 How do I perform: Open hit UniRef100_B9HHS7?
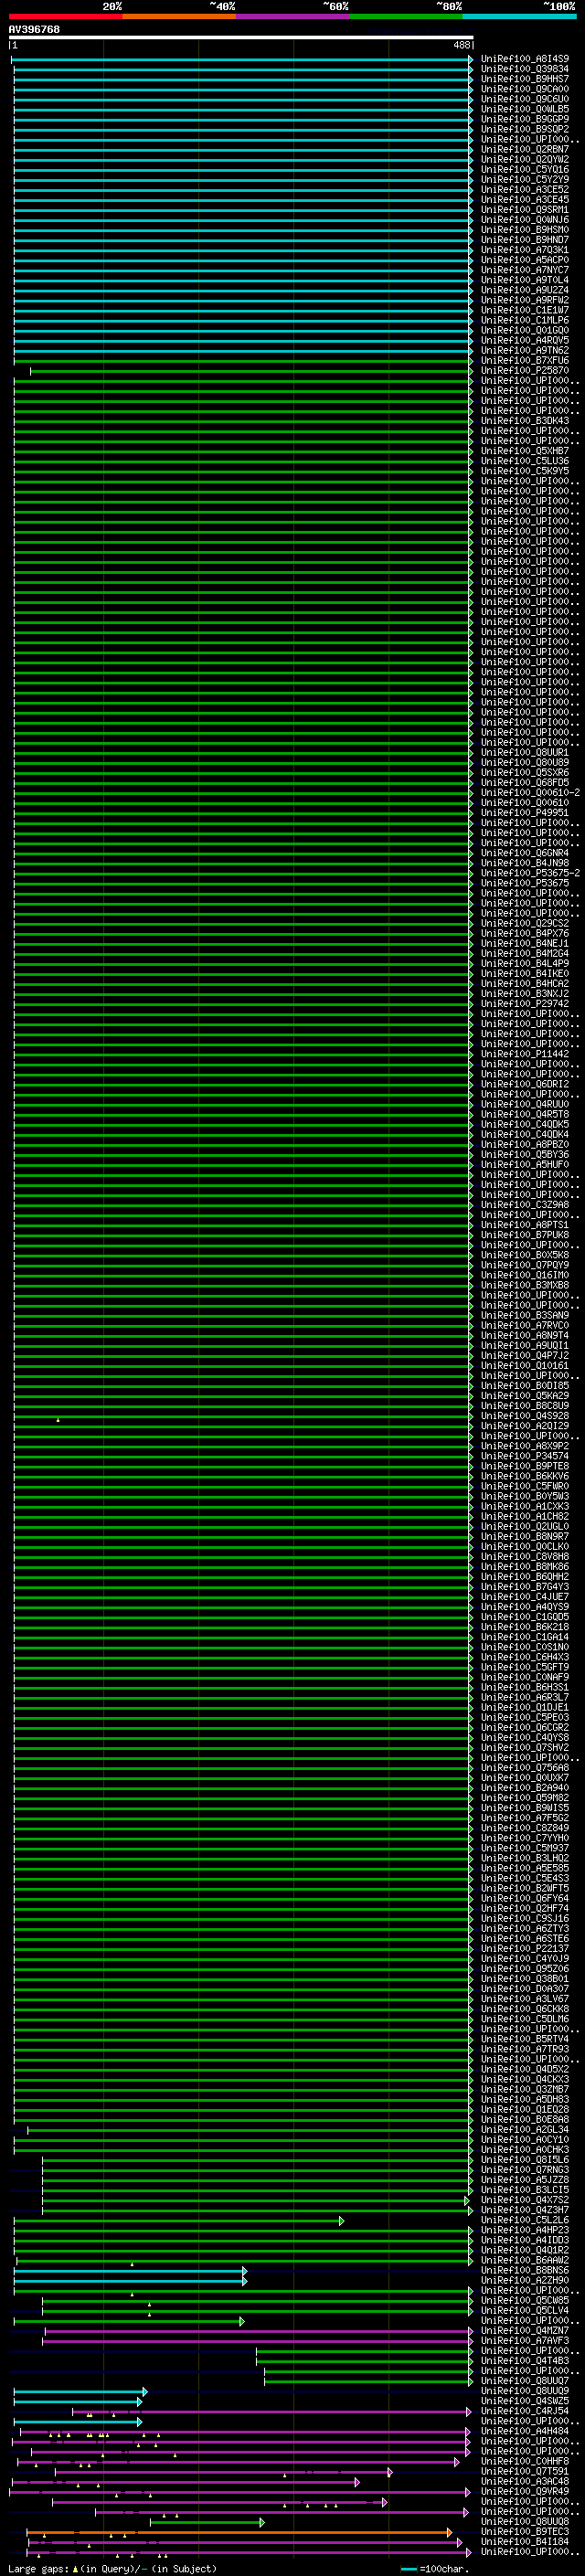coord(525,79)
